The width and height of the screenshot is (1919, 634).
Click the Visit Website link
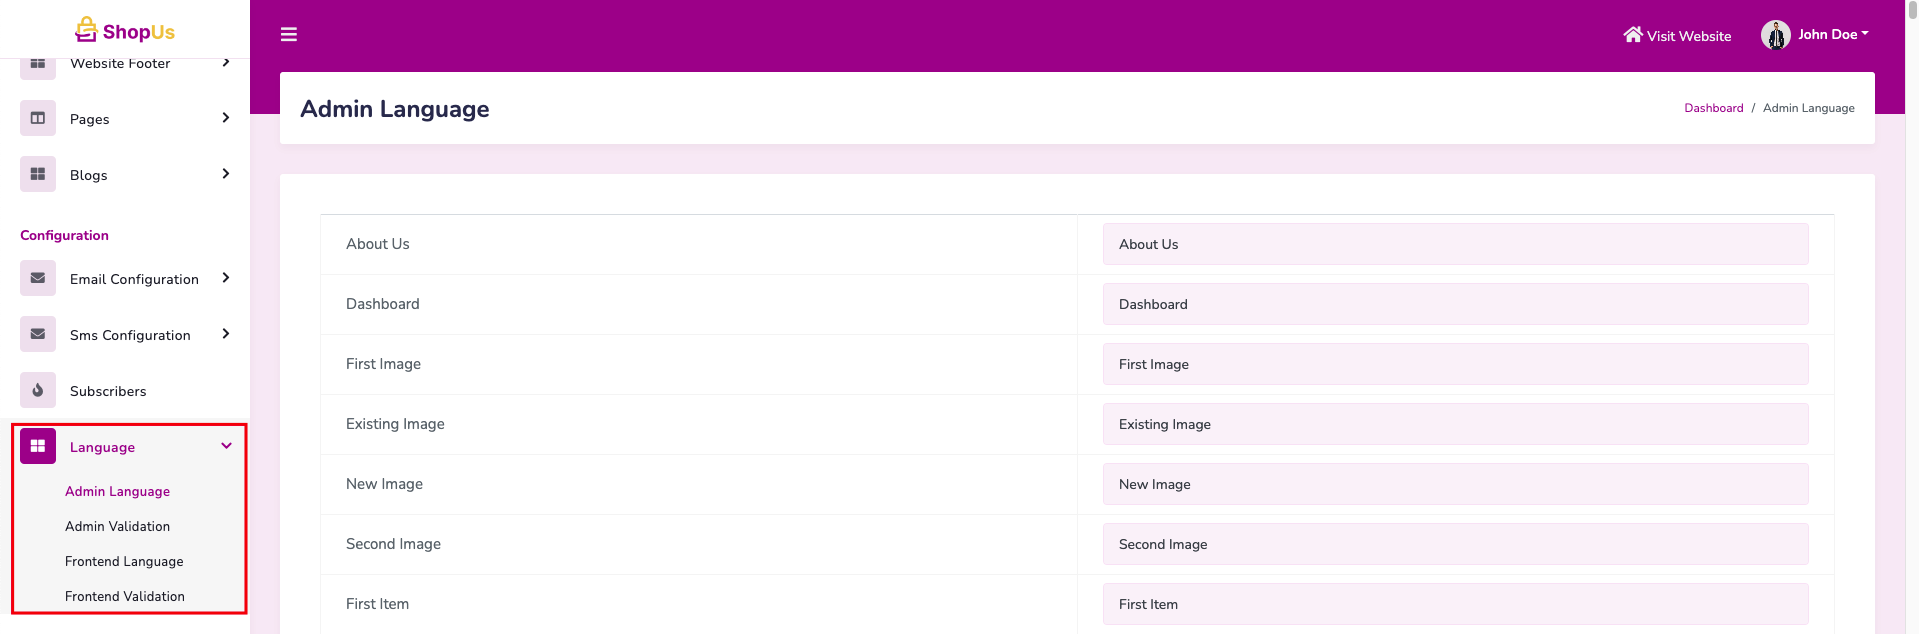click(1677, 36)
